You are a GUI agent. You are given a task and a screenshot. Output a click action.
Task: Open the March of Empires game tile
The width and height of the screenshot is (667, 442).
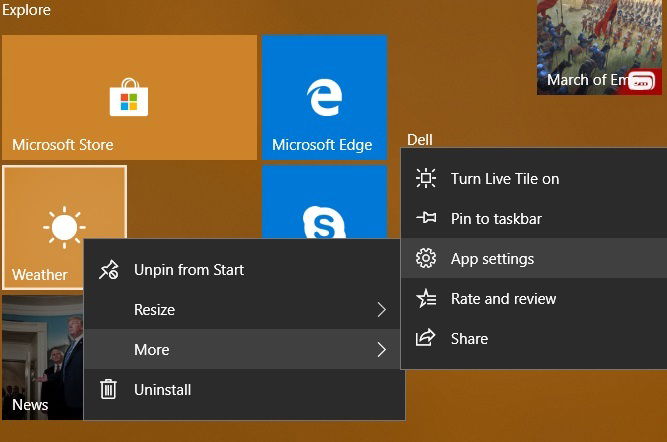(599, 47)
